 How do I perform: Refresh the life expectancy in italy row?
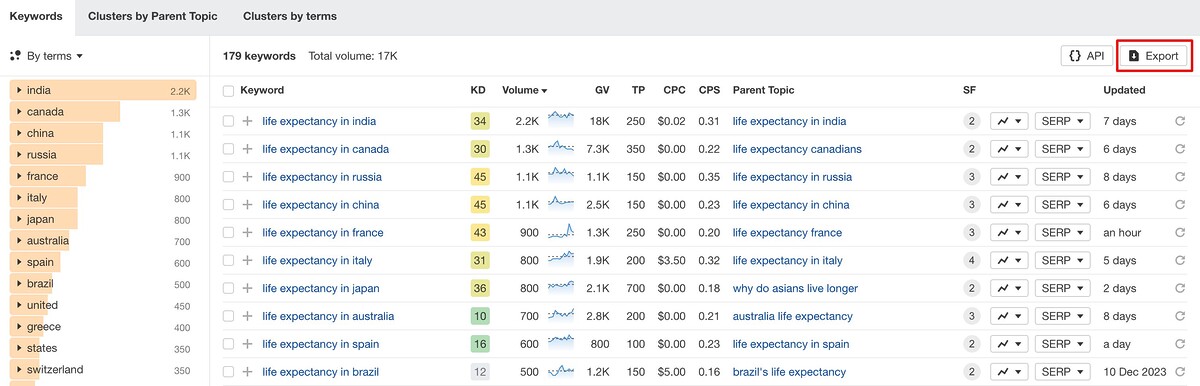click(1180, 261)
